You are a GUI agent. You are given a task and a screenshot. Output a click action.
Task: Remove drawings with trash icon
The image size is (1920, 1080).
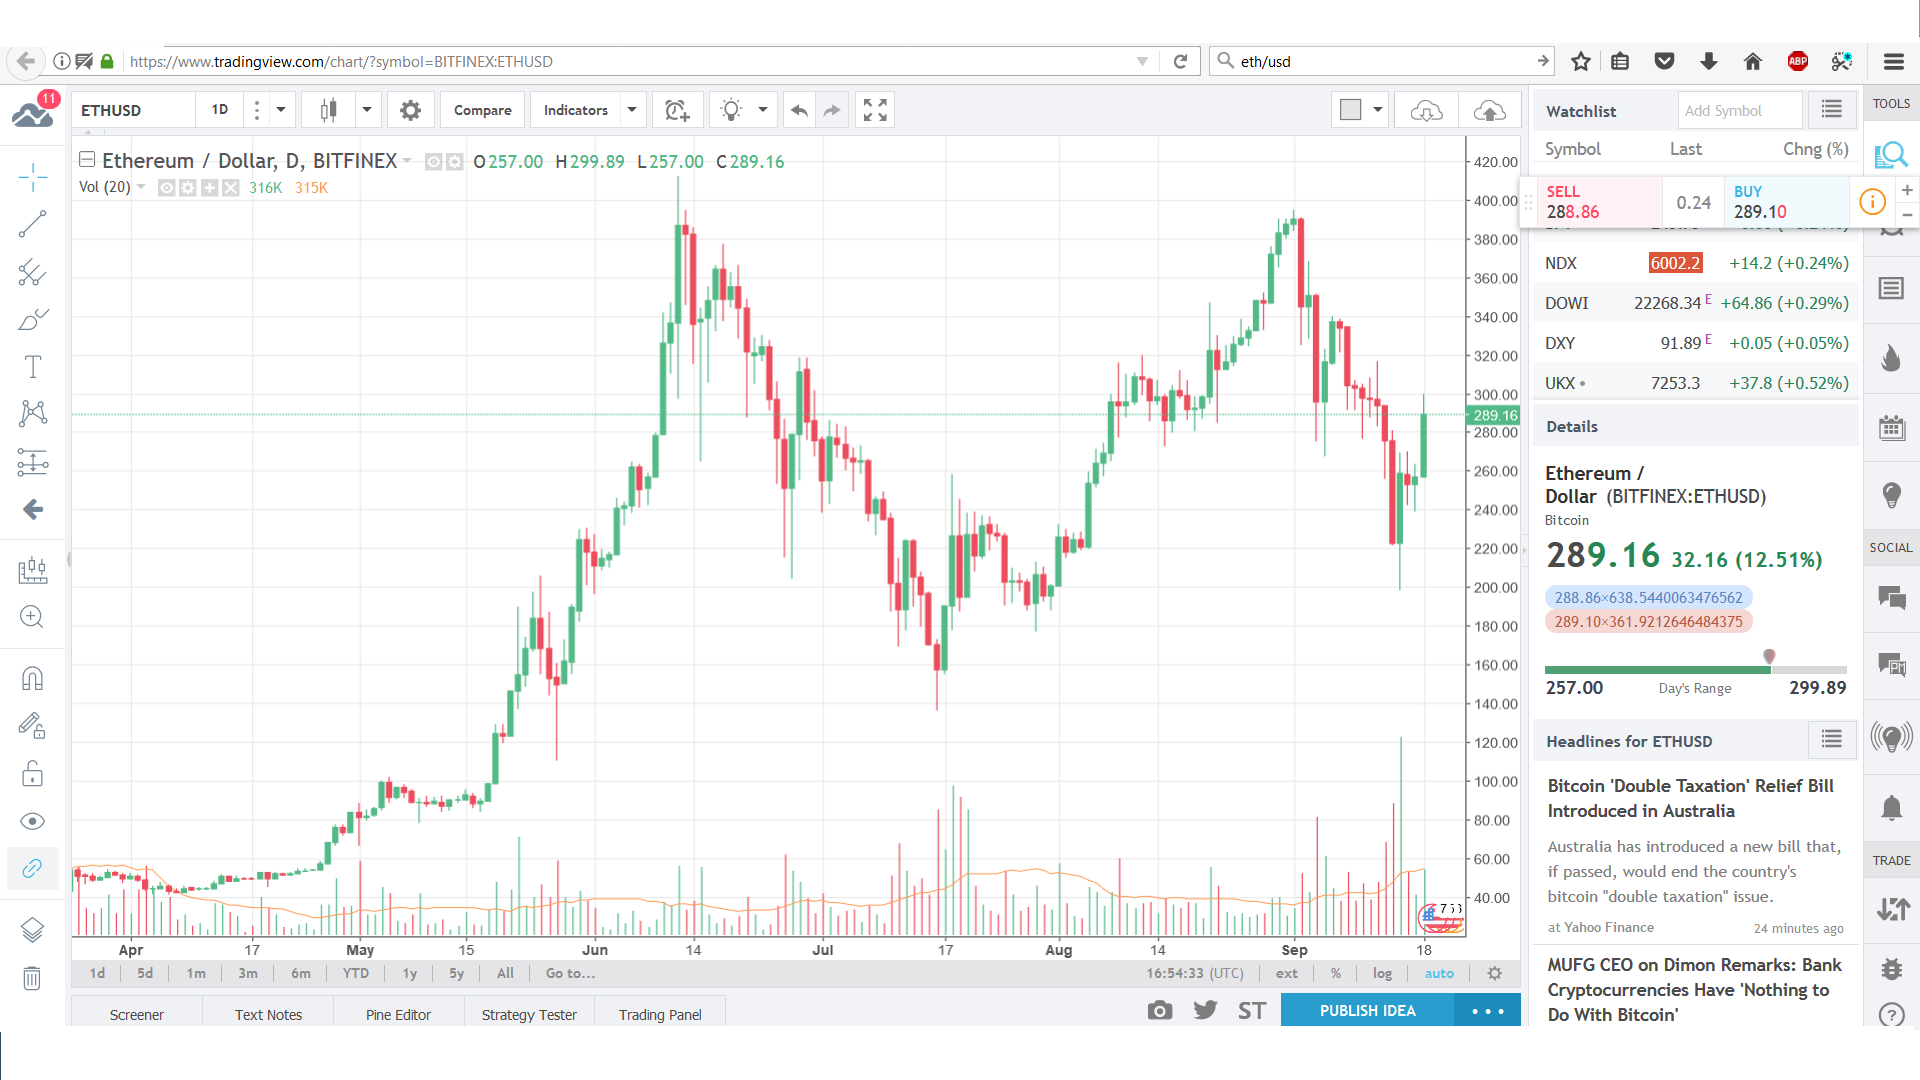32,978
